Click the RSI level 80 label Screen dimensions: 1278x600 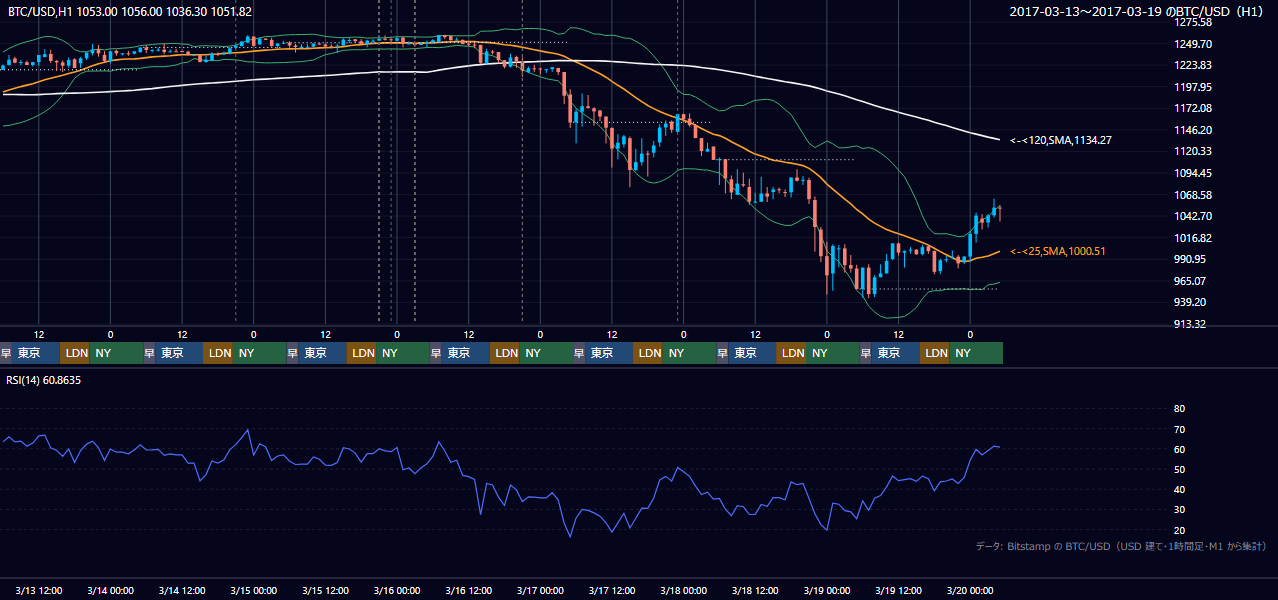tap(1179, 409)
